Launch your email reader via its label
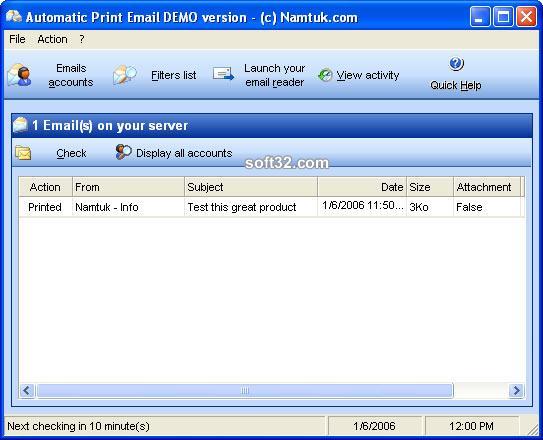 click(x=275, y=75)
